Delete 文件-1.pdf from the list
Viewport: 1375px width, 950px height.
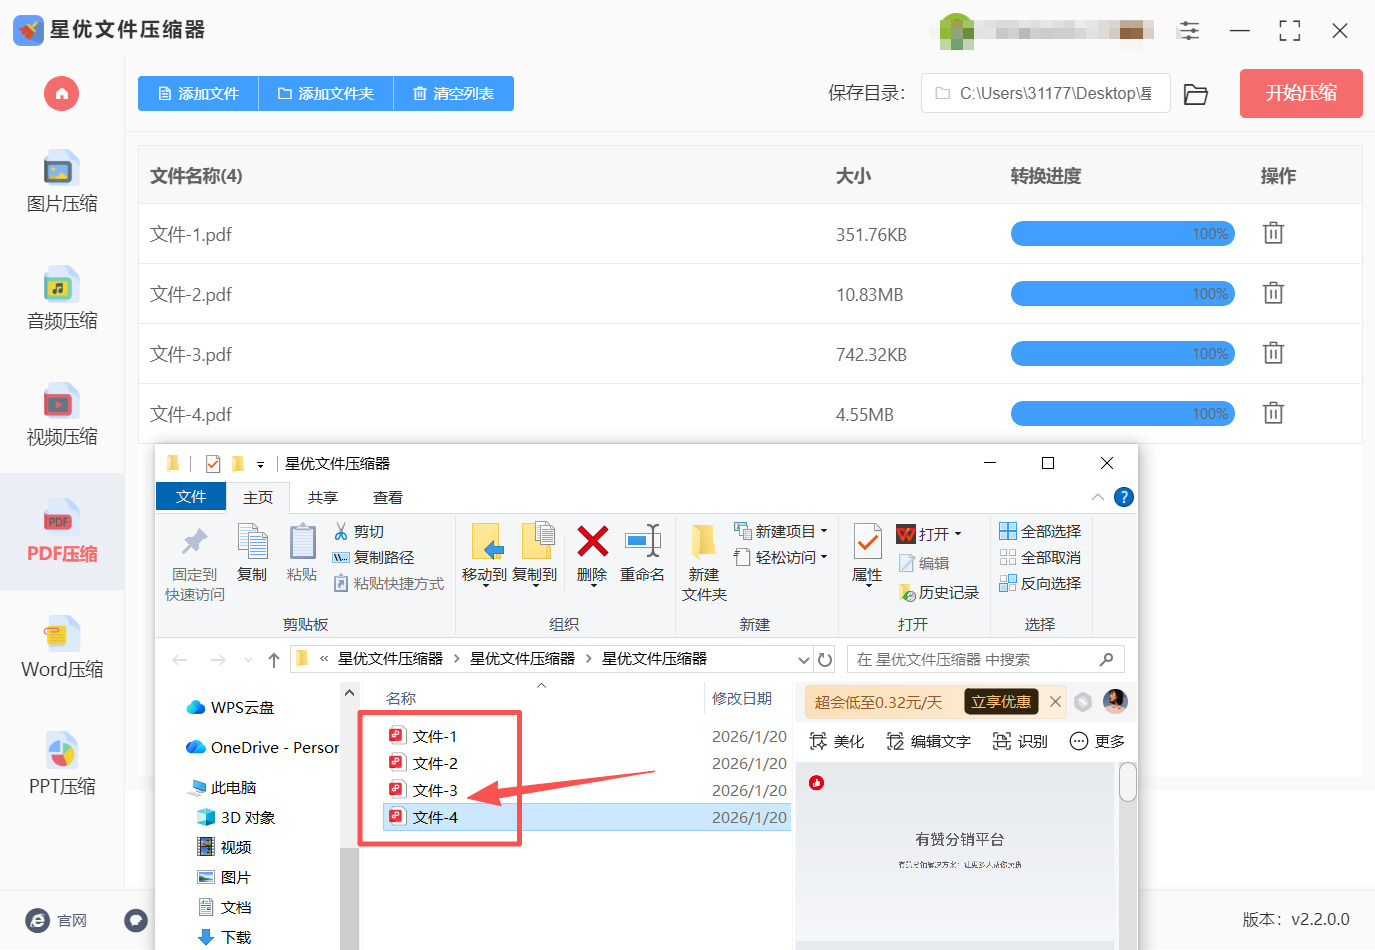(x=1273, y=233)
